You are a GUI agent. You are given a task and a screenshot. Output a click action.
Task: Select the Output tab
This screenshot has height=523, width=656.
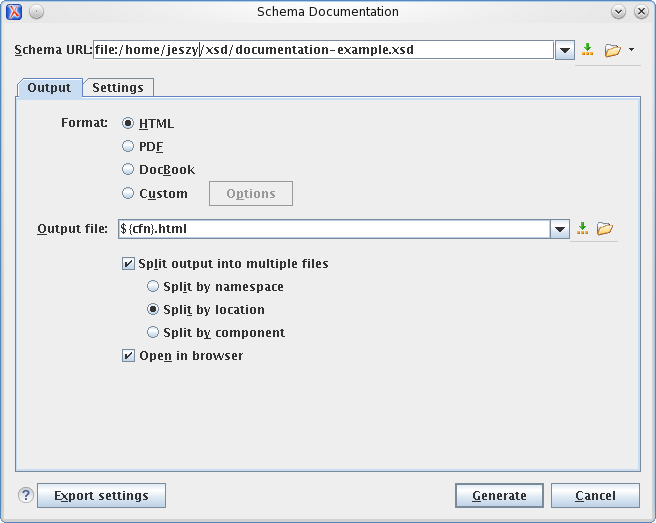pos(49,88)
